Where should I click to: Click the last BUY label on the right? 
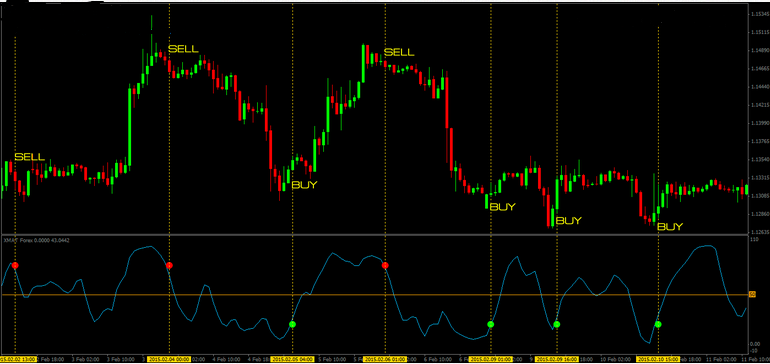(x=670, y=227)
